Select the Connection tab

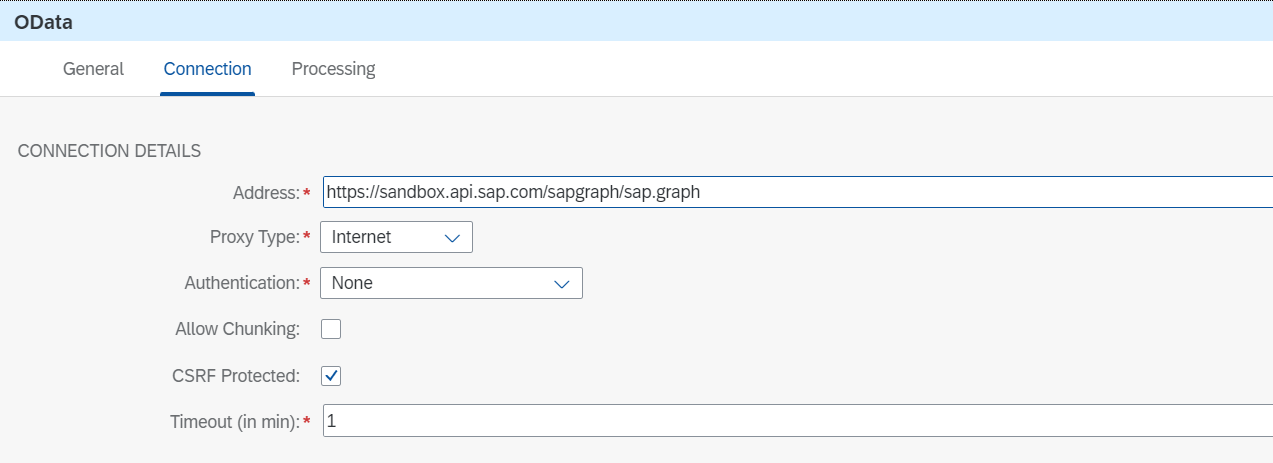click(x=207, y=69)
